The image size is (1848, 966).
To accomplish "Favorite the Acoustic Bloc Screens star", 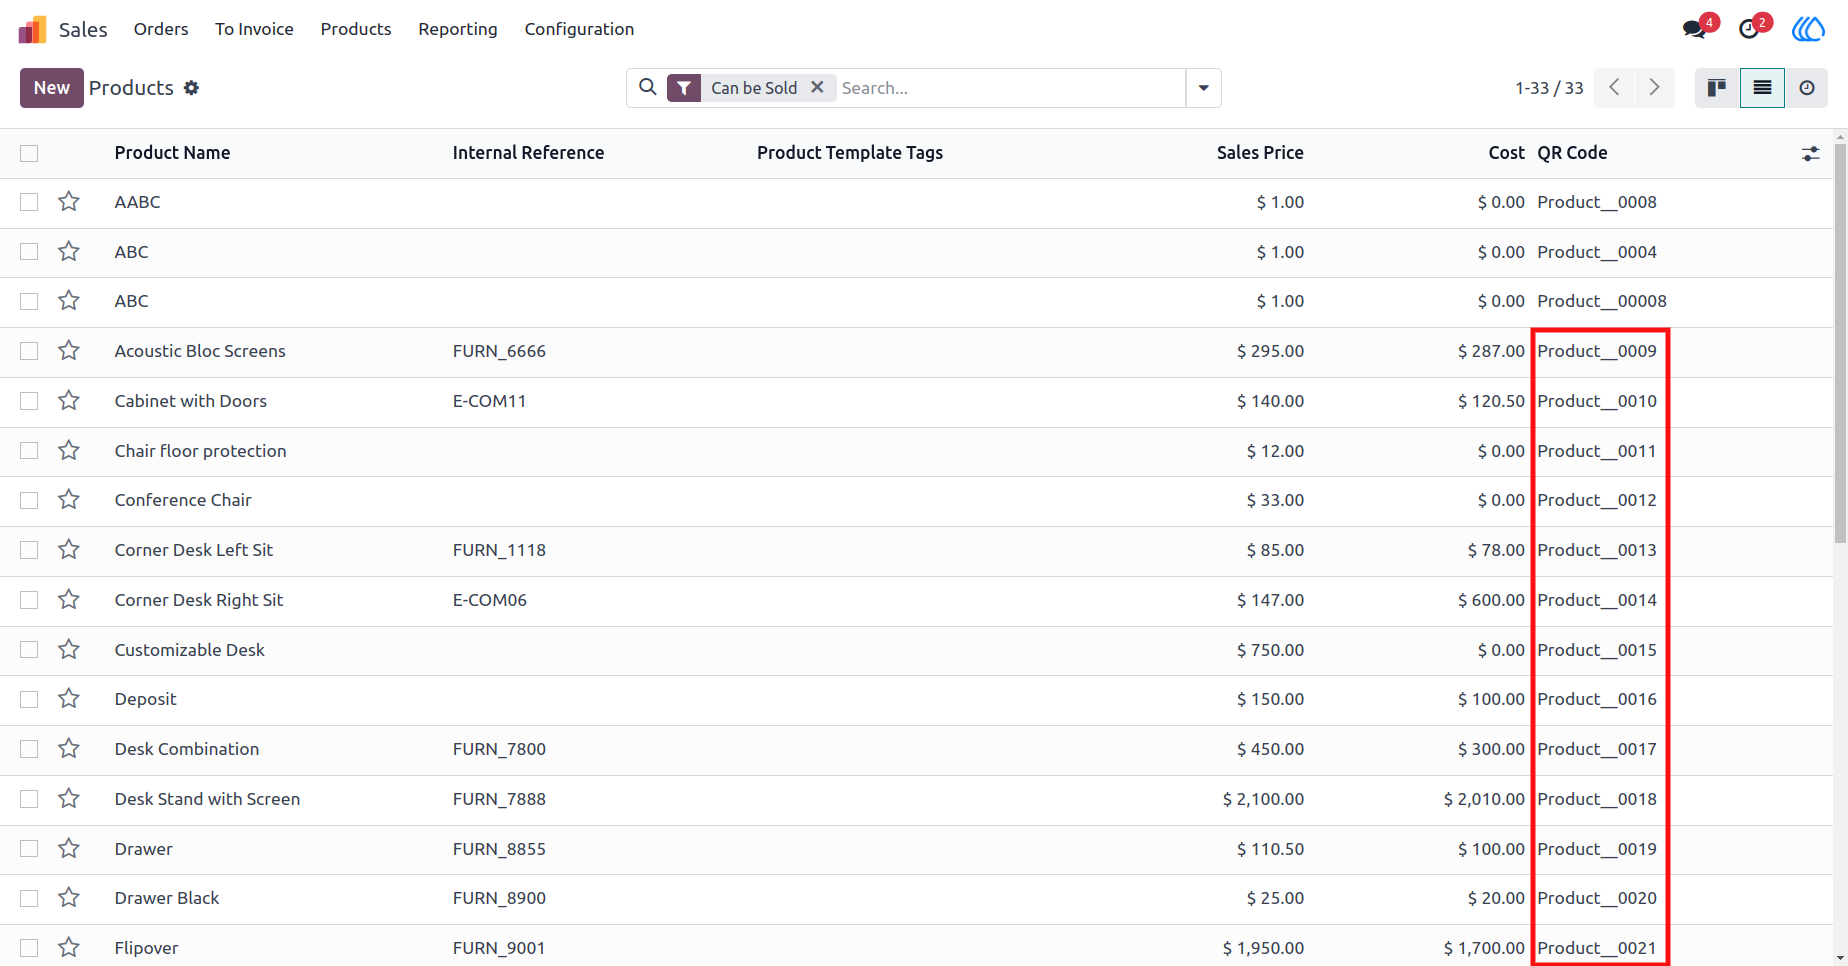I will pos(69,351).
